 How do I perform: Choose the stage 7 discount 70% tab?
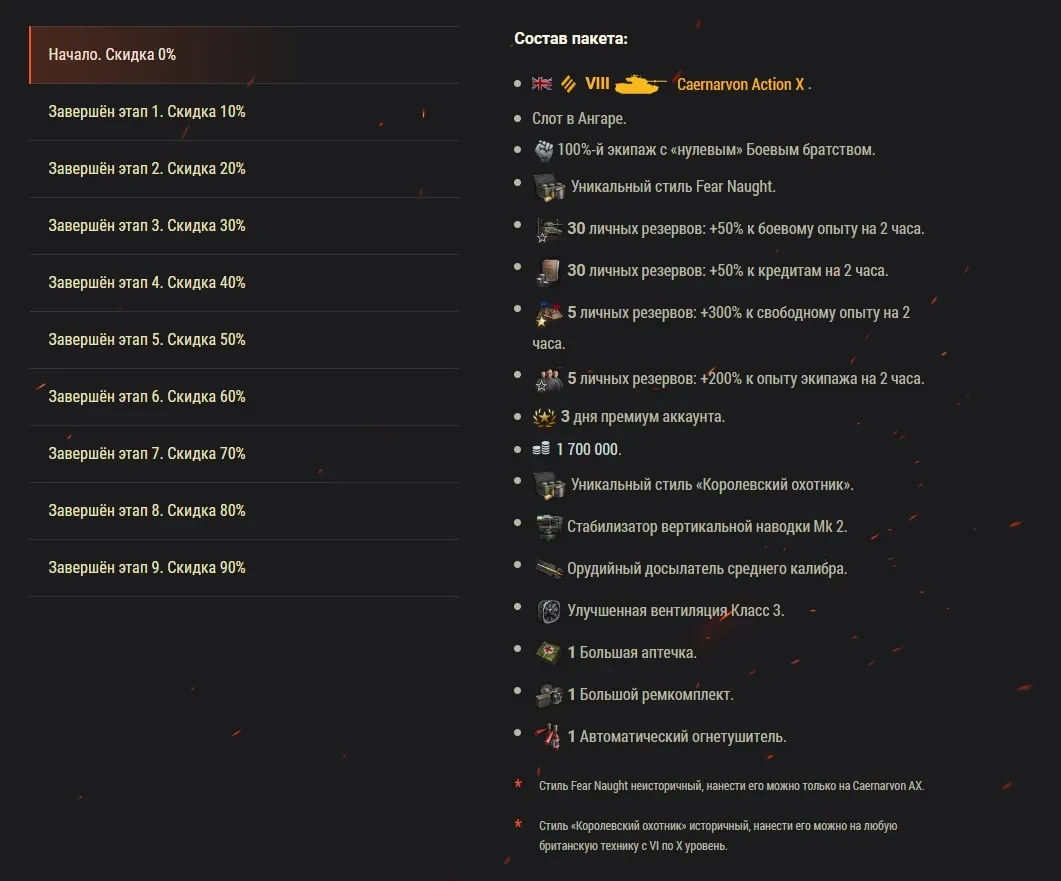pos(244,454)
